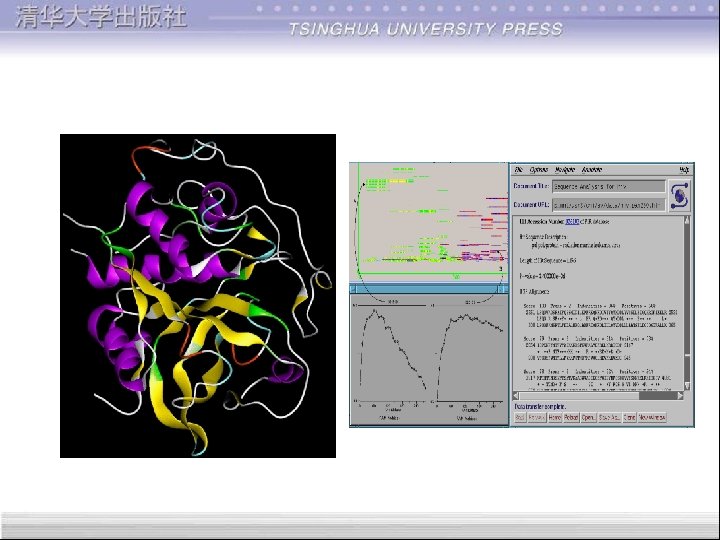Viewport: 720px width, 540px height.
Task: Click the Mosaic globe logo icon
Action: (679, 196)
